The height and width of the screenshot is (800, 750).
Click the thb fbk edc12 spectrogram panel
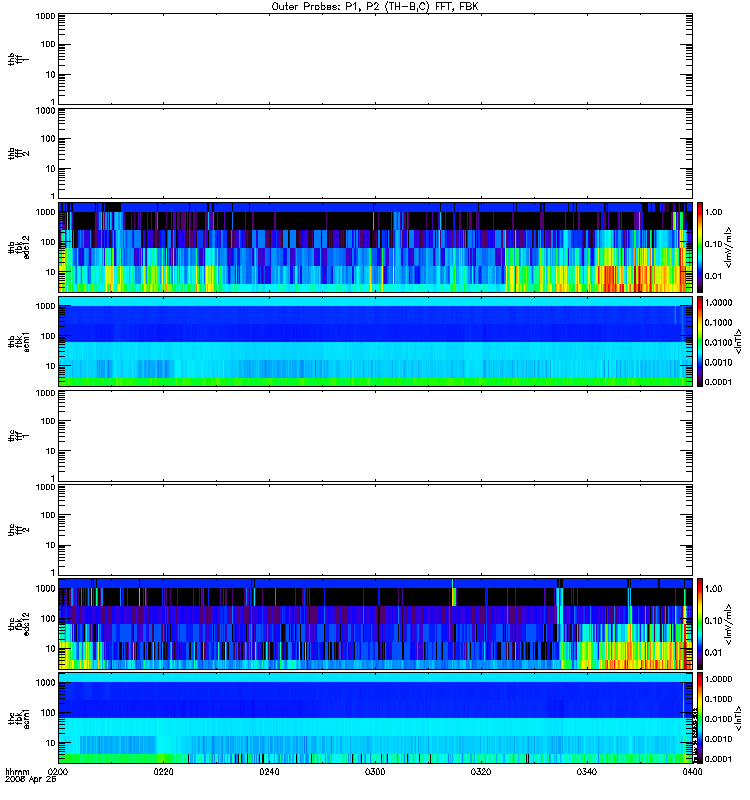pos(376,247)
